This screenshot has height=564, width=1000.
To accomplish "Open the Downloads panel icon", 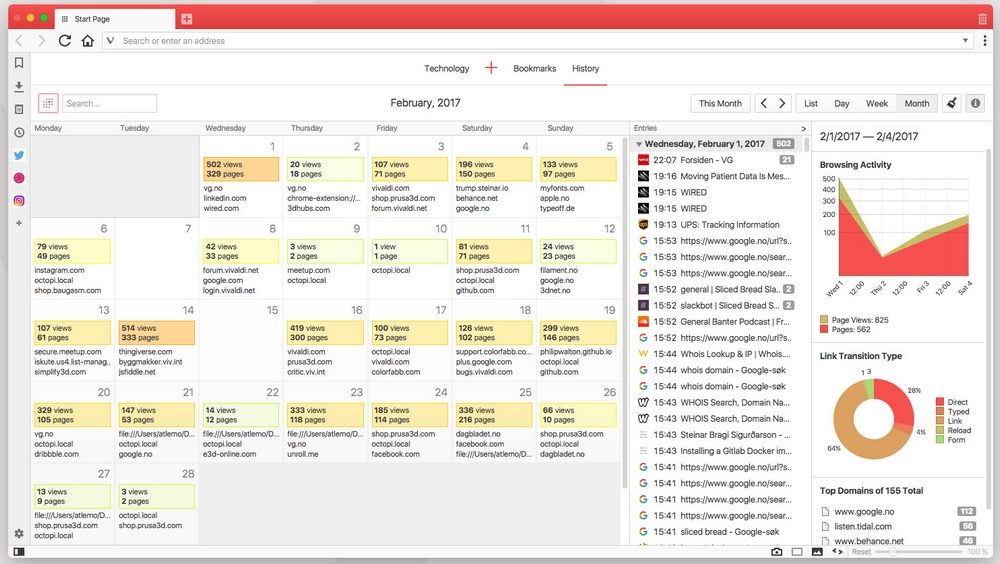I will click(x=19, y=86).
